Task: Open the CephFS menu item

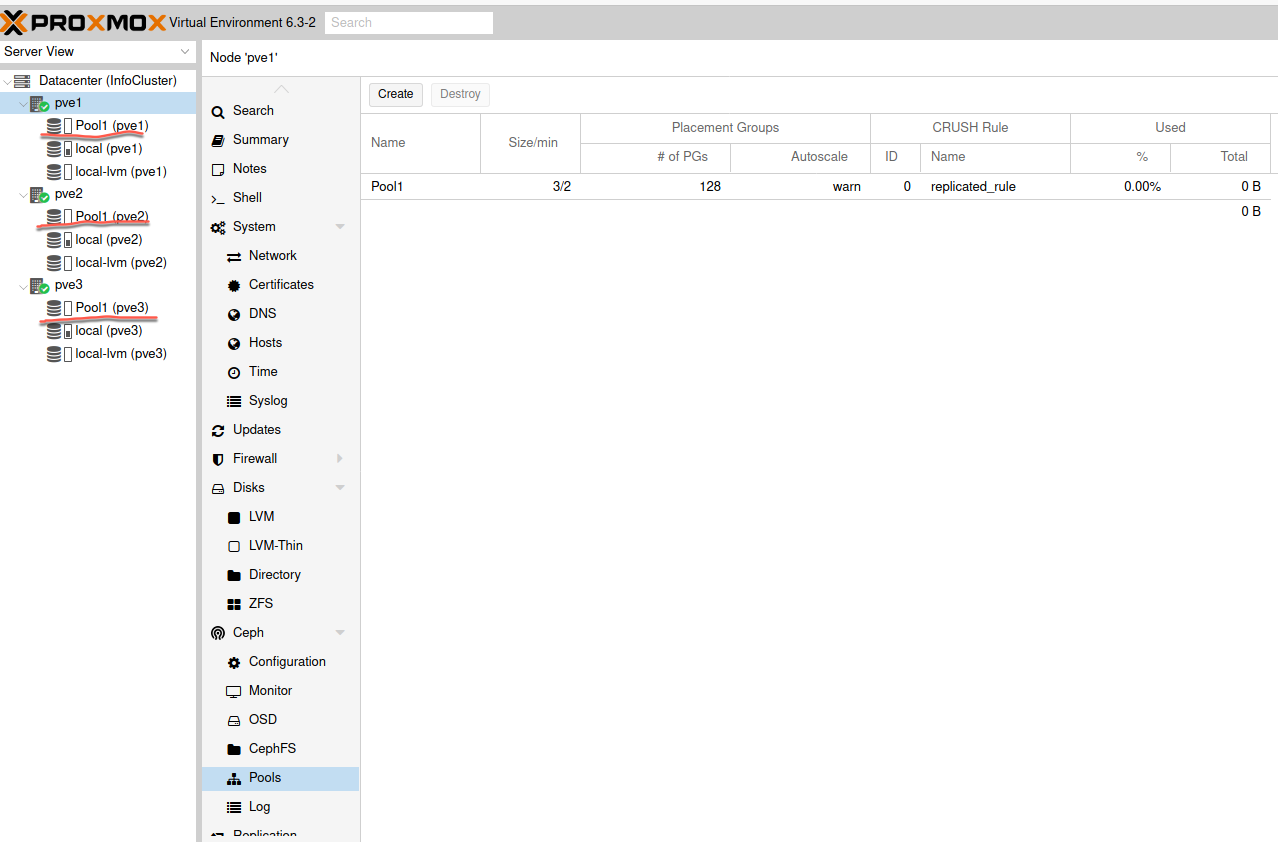Action: click(x=280, y=749)
